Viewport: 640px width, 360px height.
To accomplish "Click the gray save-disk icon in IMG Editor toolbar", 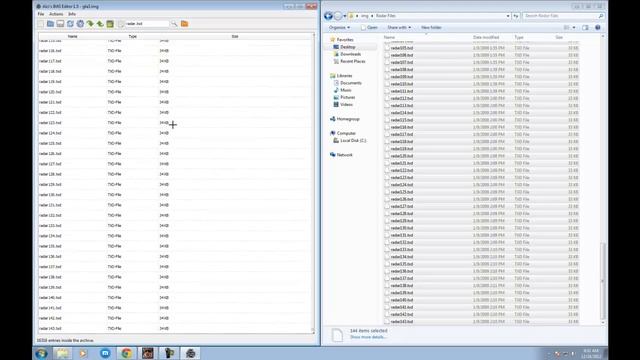I will click(60, 24).
